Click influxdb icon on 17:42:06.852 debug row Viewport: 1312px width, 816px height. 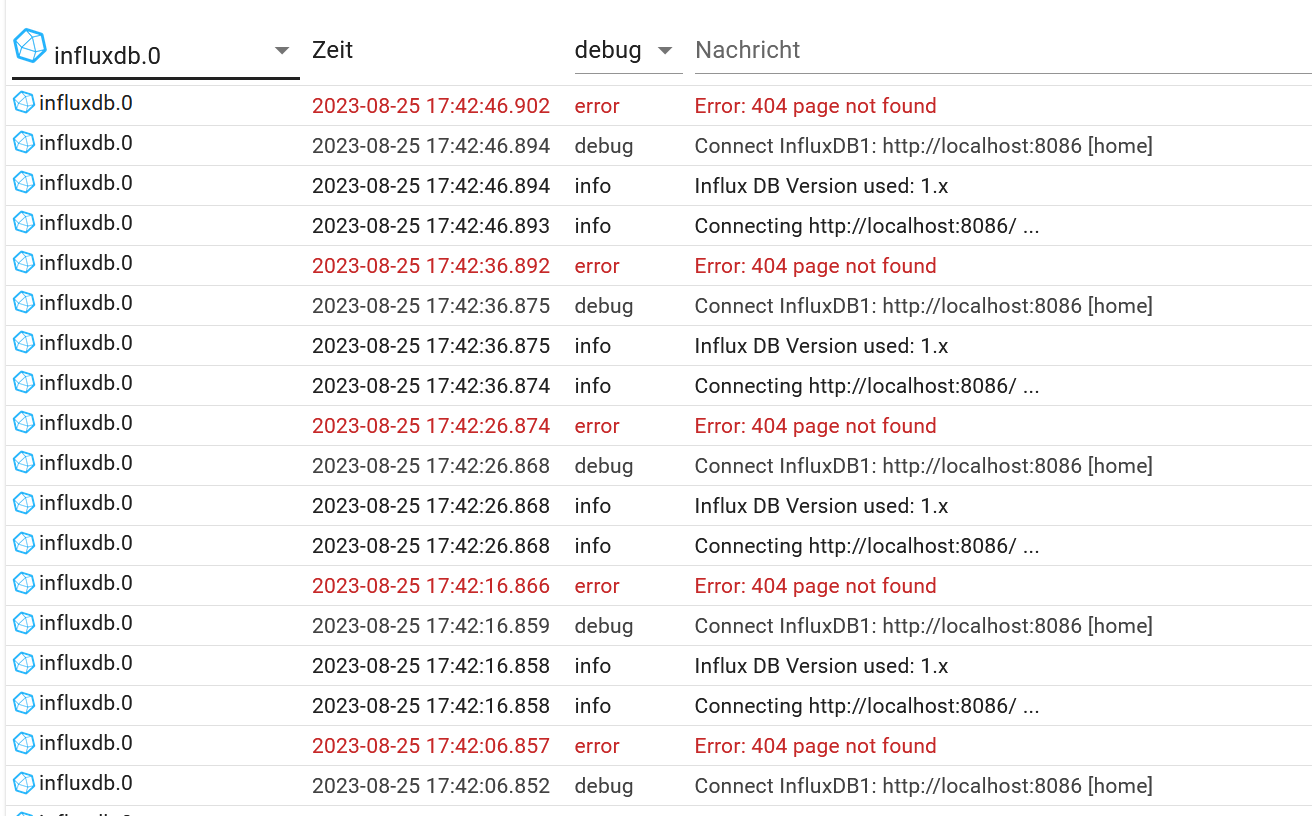[x=24, y=782]
